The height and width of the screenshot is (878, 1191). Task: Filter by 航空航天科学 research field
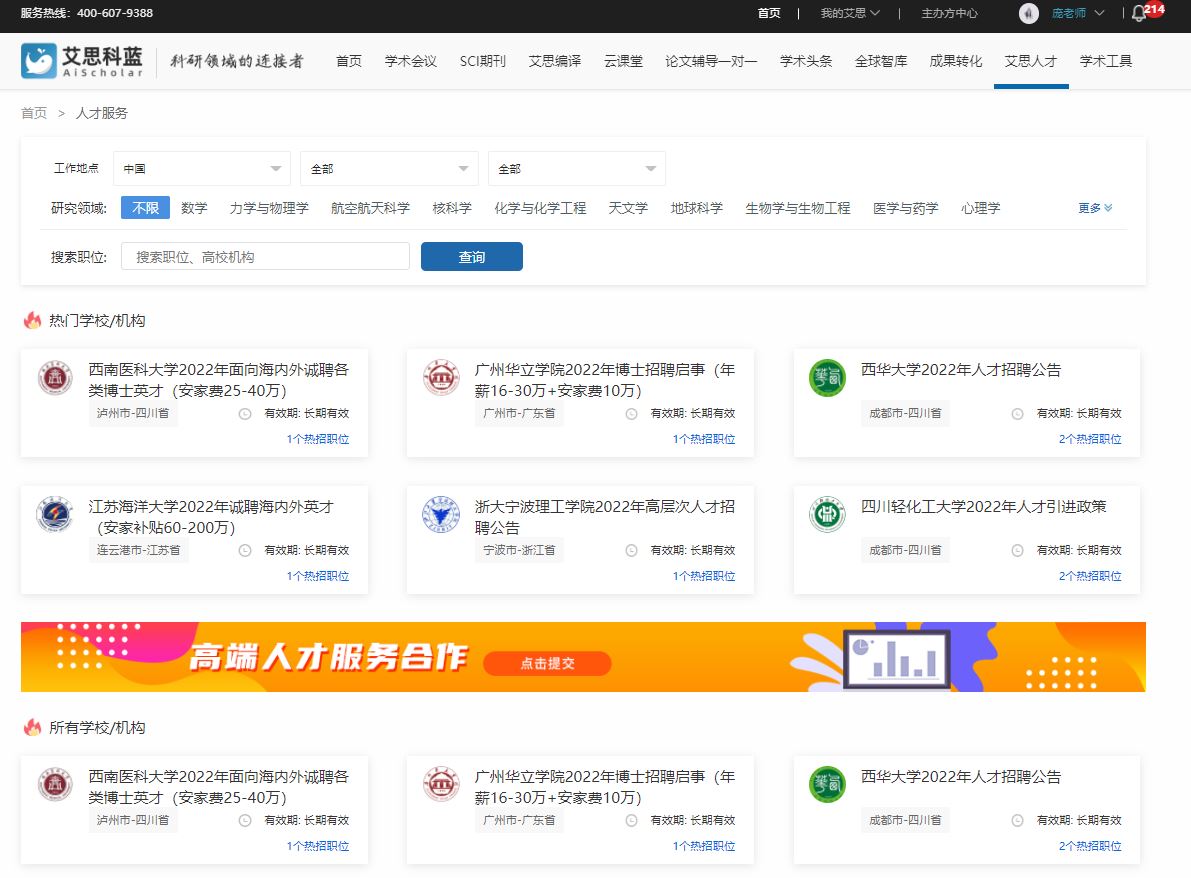tap(371, 208)
